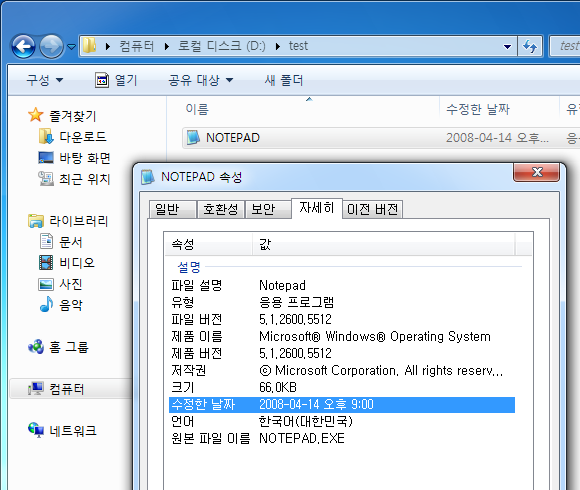Switch to the 일반 tab
Screen dimensions: 580x490
click(x=172, y=209)
